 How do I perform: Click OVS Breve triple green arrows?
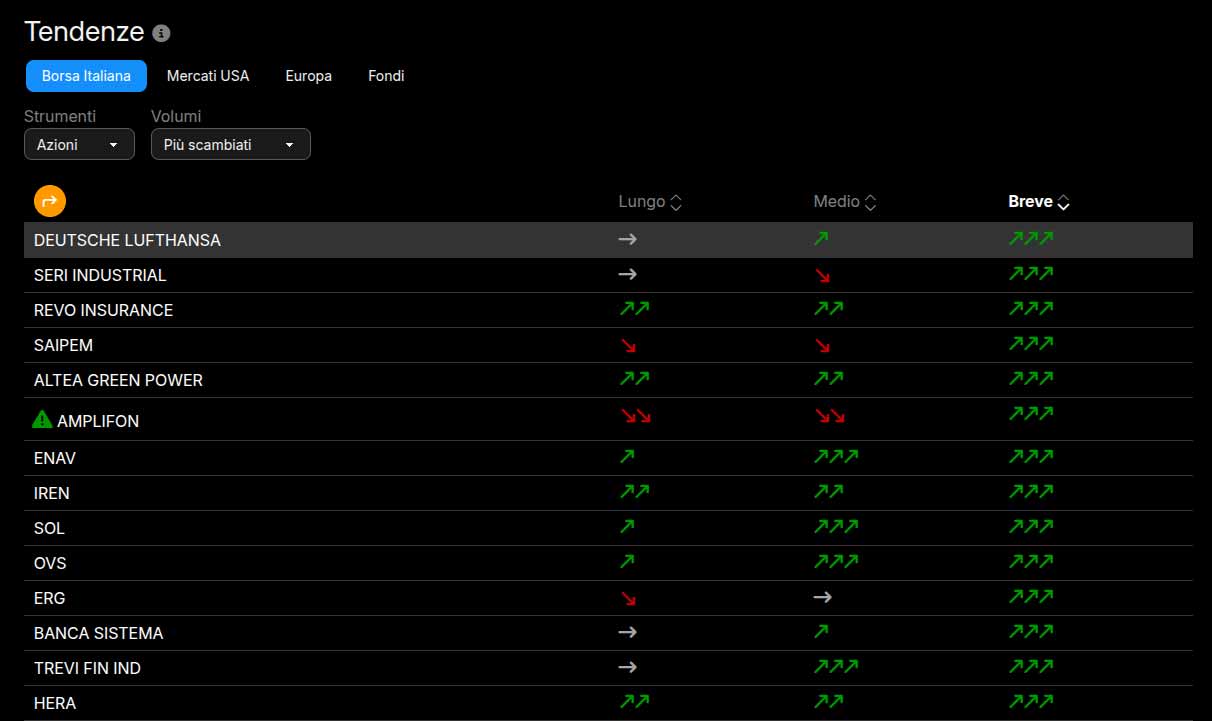point(1031,561)
